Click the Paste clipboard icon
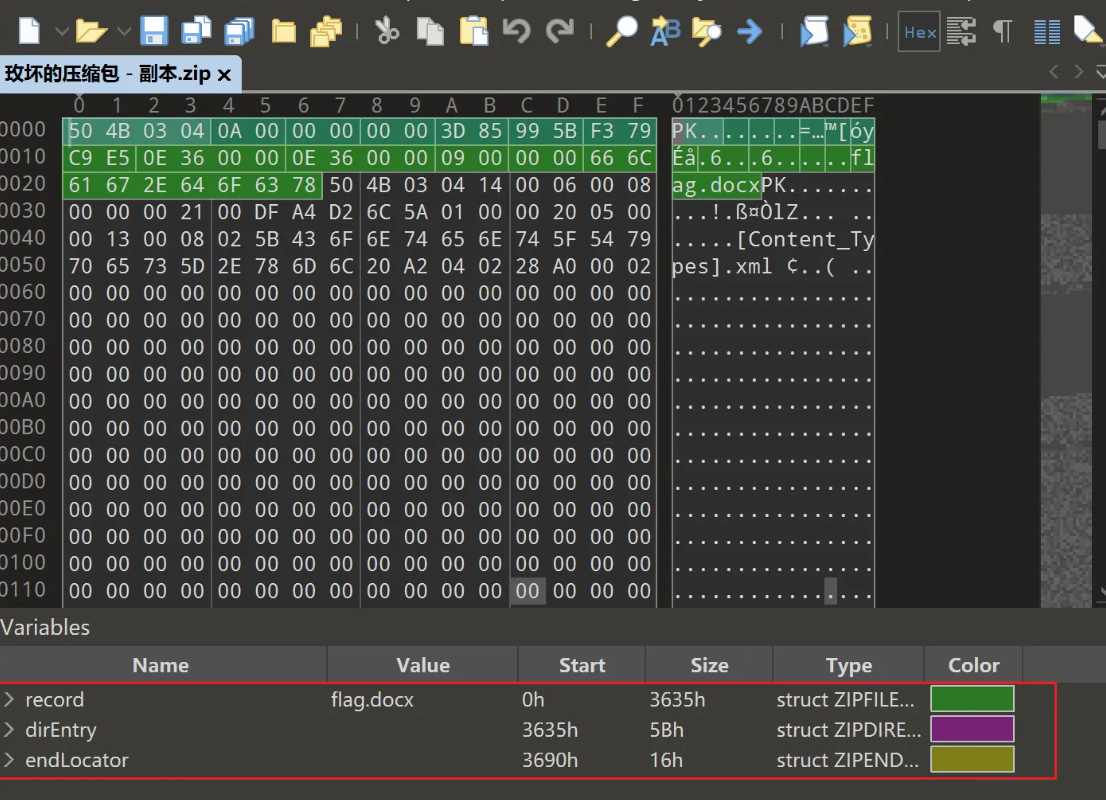Viewport: 1106px width, 800px height. coord(473,31)
